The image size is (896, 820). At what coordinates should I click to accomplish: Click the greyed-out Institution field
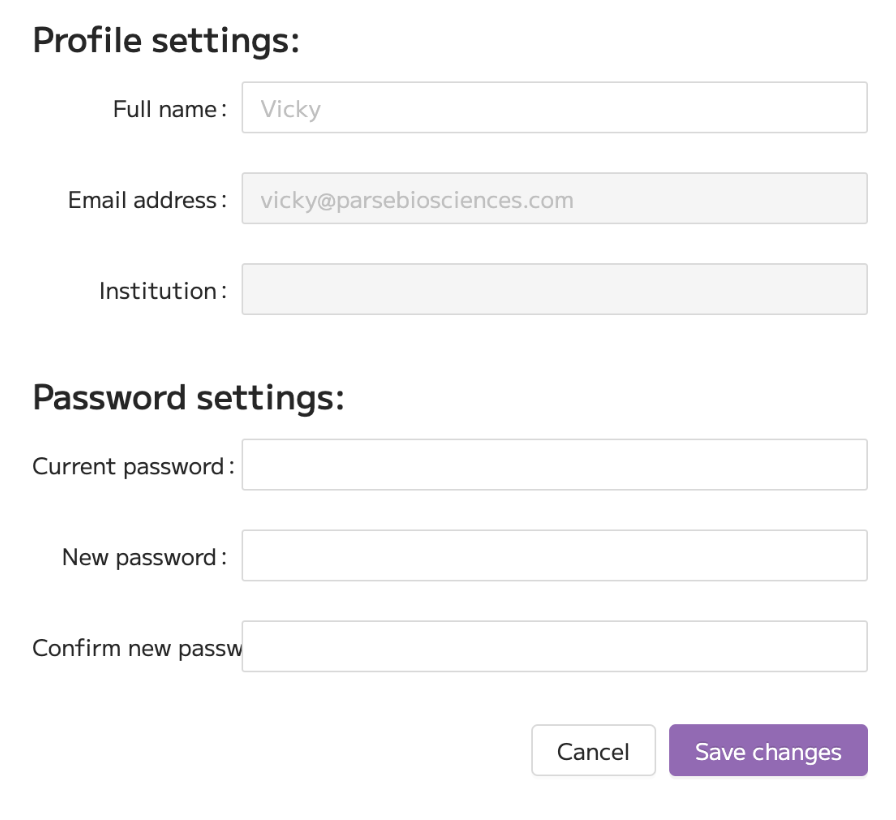[554, 289]
